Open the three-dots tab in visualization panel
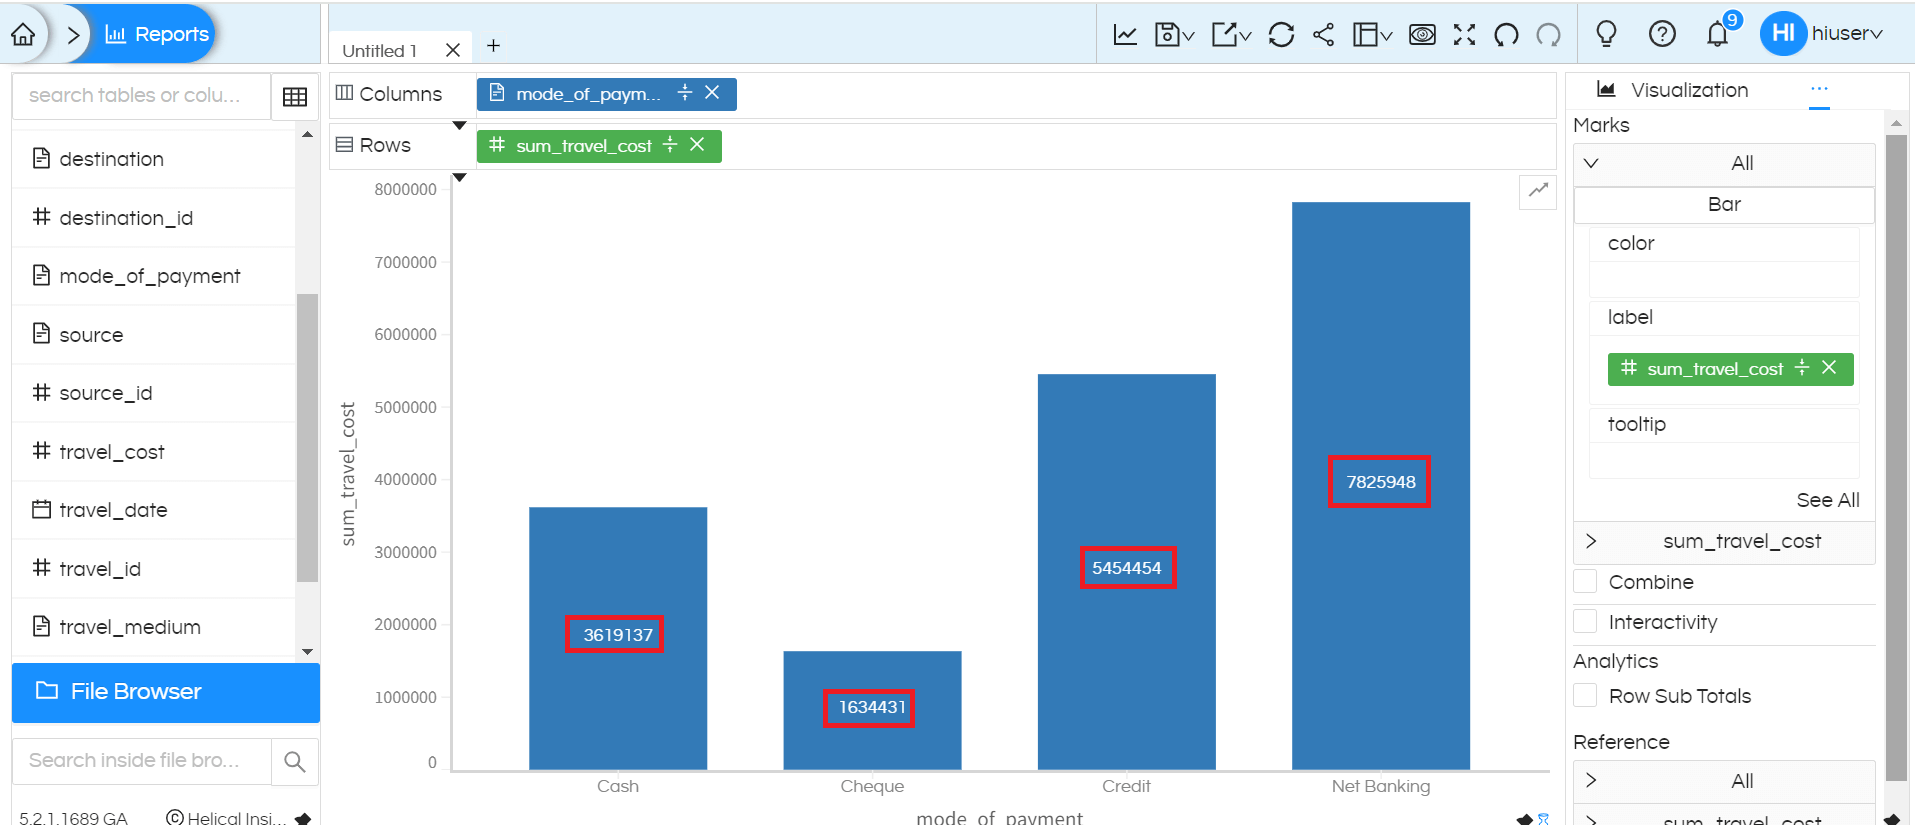The image size is (1915, 826). [x=1819, y=89]
